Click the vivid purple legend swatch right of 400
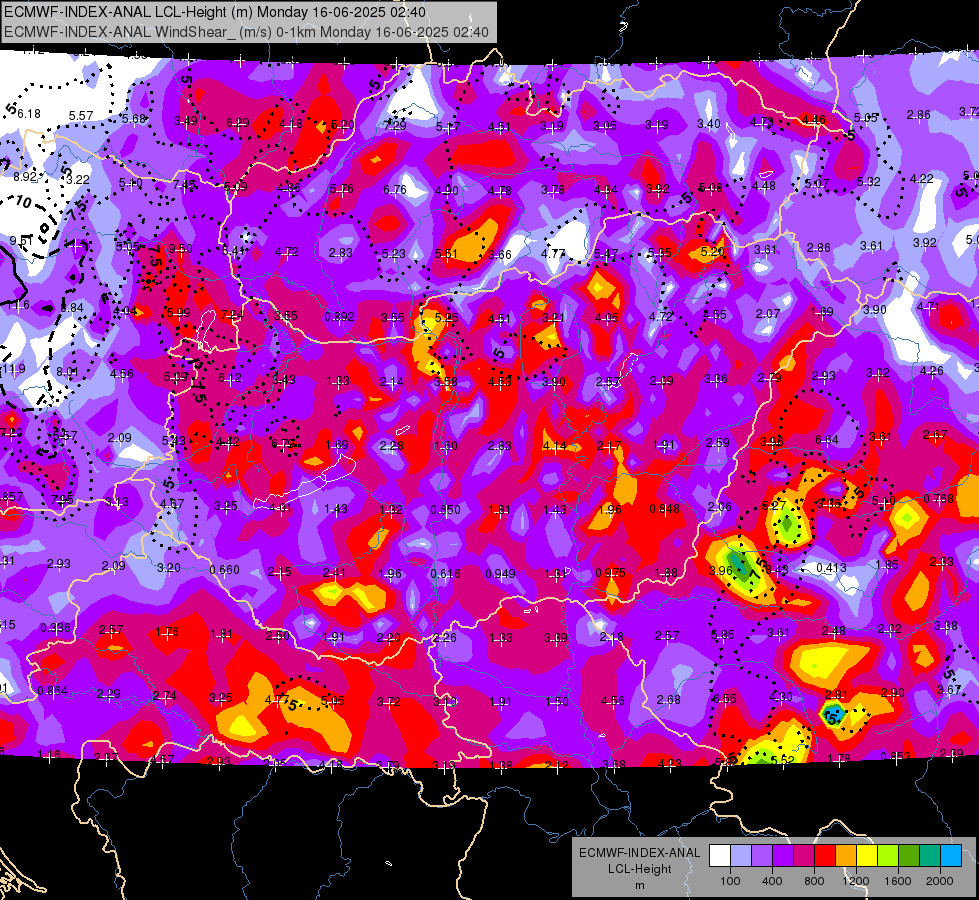This screenshot has height=900, width=979. pyautogui.click(x=783, y=855)
